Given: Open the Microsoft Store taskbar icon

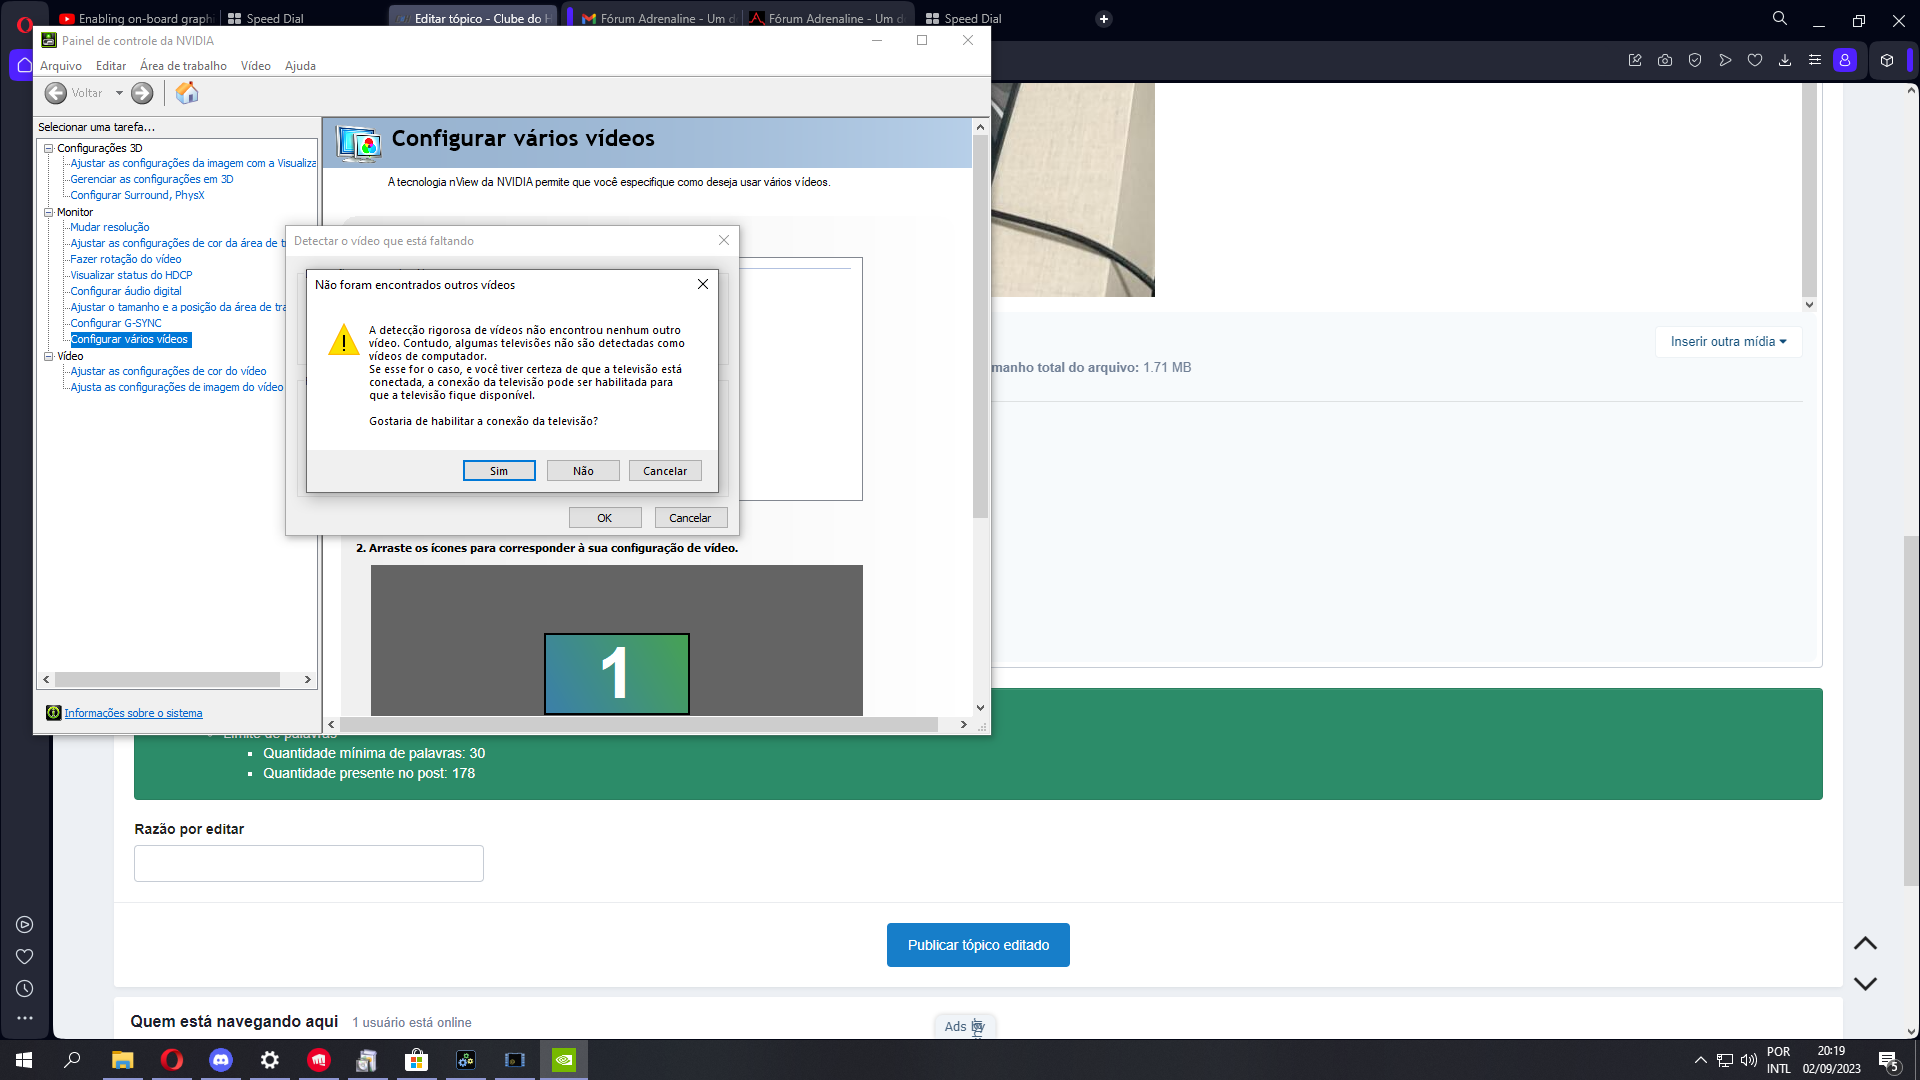Looking at the screenshot, I should tap(417, 1060).
